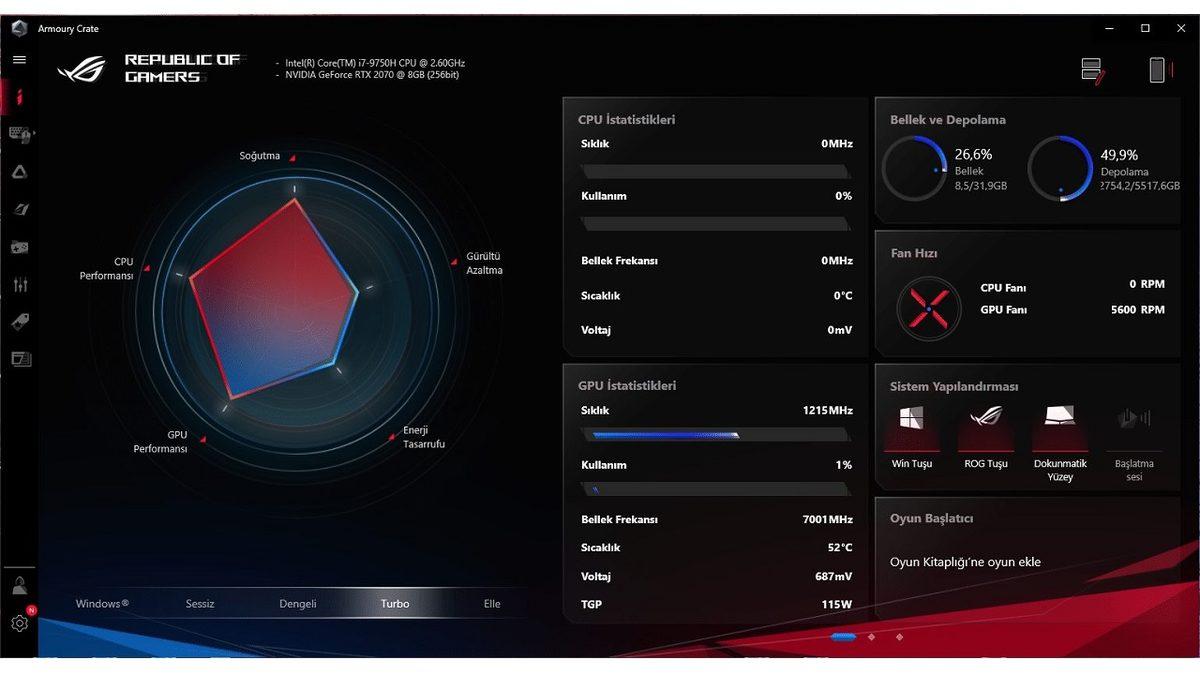1200x675 pixels.
Task: Select the Elle mode tab
Action: (491, 603)
